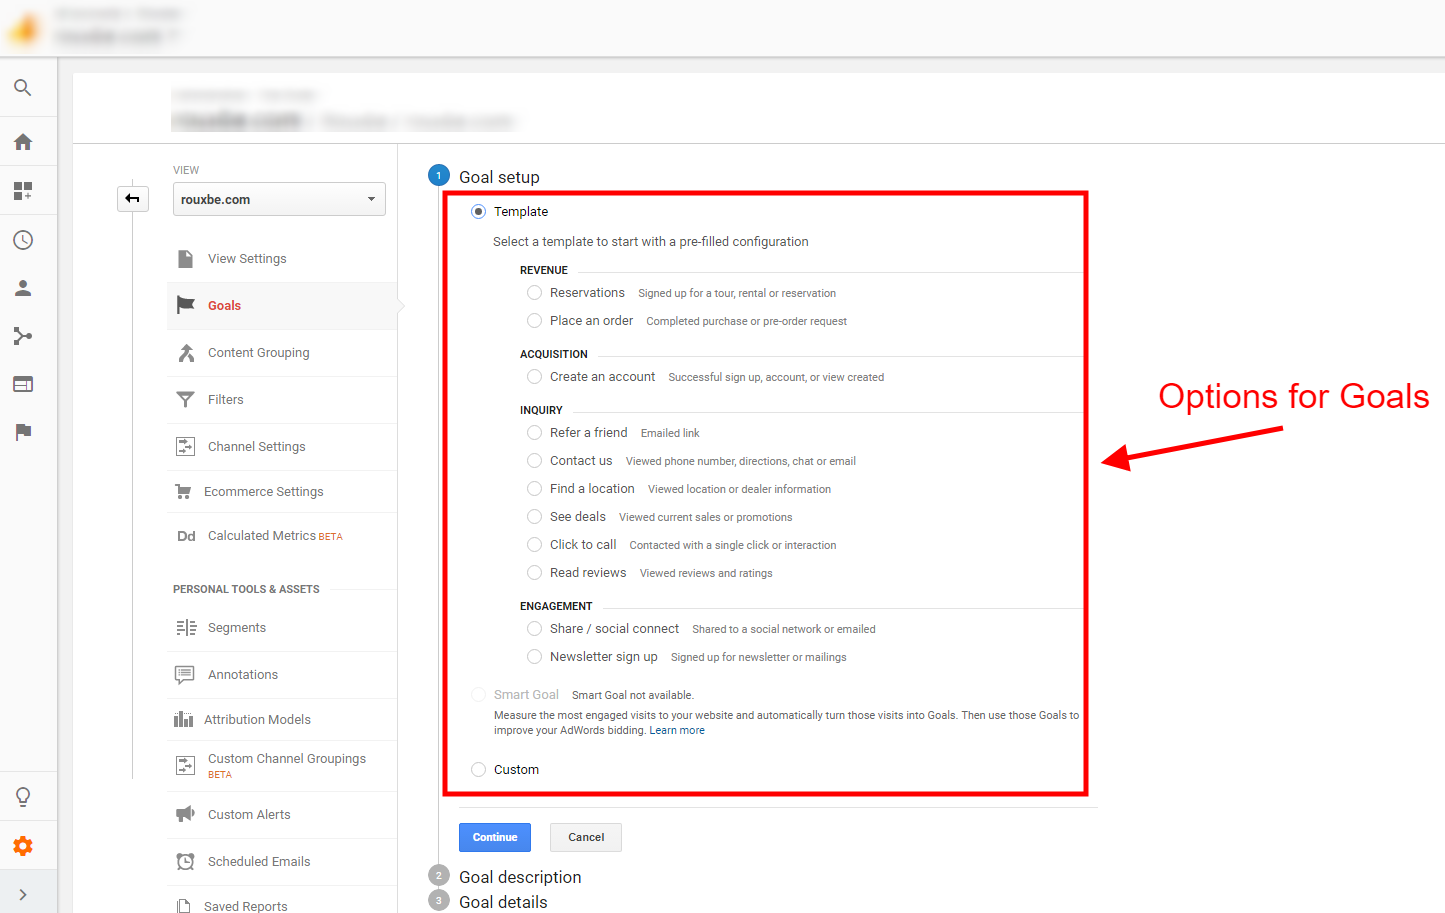Select the Newsletter sign up template
The width and height of the screenshot is (1445, 913).
[x=534, y=656]
